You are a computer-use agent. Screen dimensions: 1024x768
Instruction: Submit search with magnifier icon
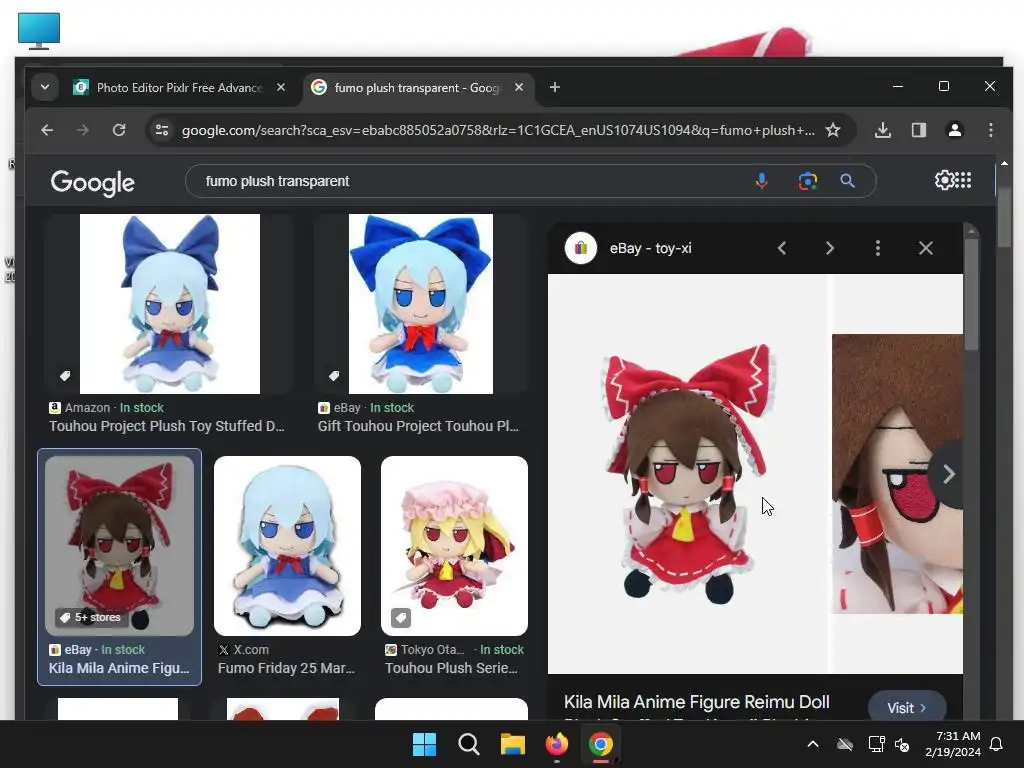pyautogui.click(x=847, y=181)
